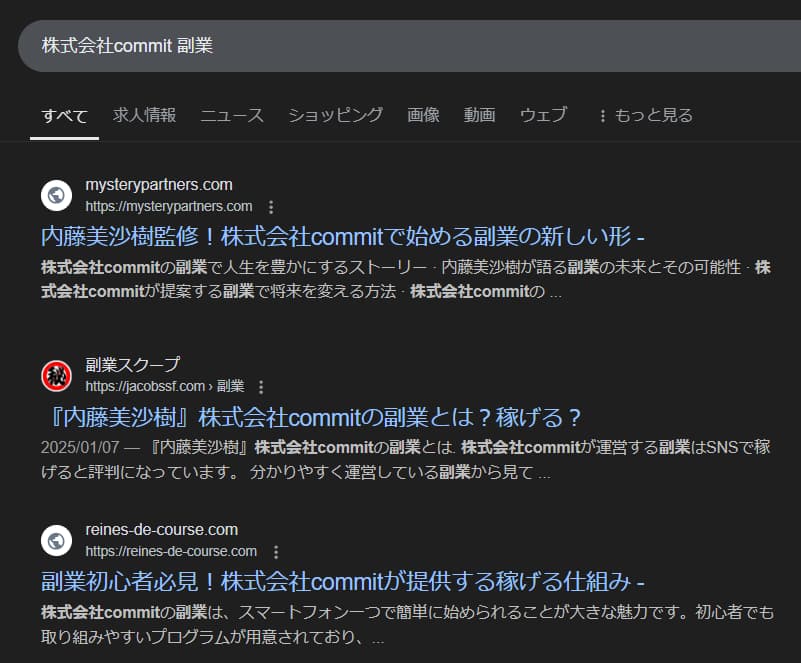Open the 動画 tab
Viewport: 801px width, 663px height.
point(480,115)
